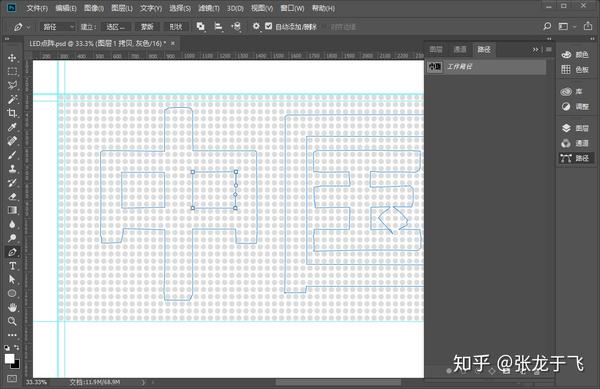
Task: Open the 视图(V) menu
Action: (x=262, y=8)
